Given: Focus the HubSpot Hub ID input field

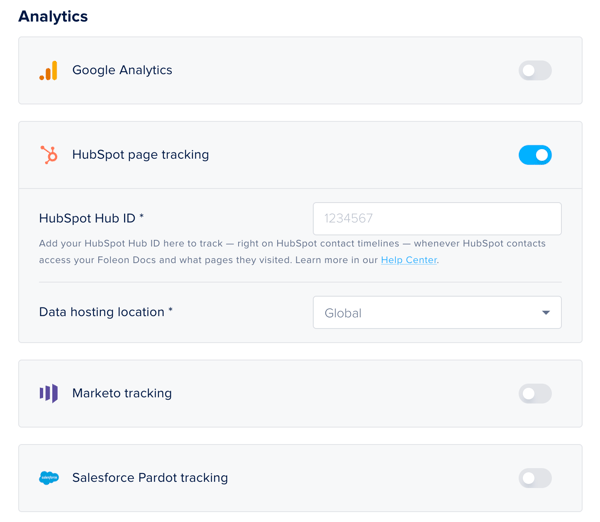Looking at the screenshot, I should click(x=436, y=218).
